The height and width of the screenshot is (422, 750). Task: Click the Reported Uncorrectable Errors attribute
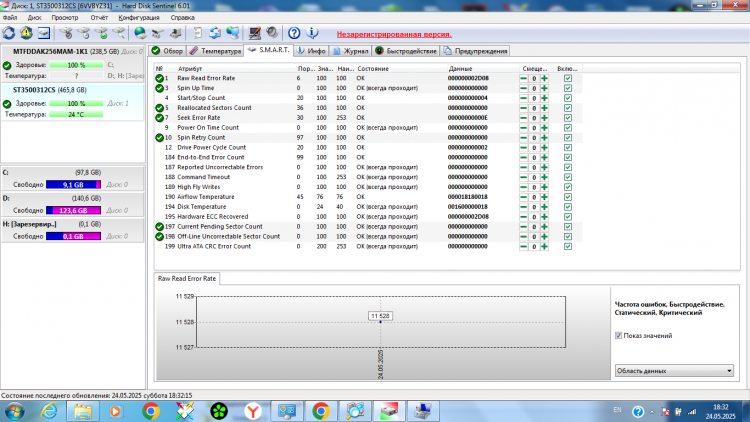click(x=220, y=167)
